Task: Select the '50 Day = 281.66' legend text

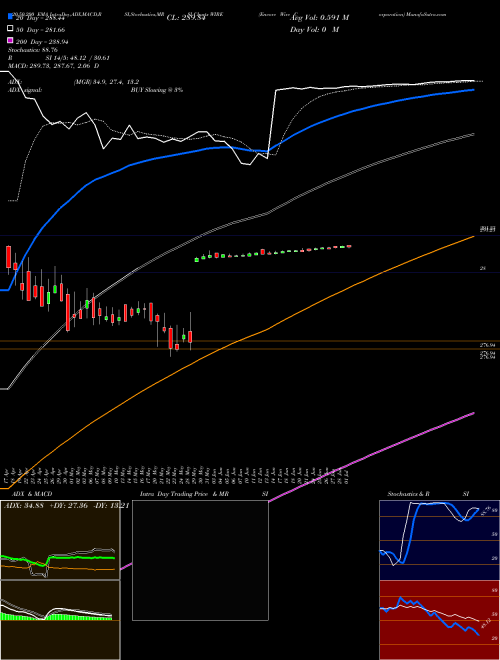Action: click(x=41, y=30)
